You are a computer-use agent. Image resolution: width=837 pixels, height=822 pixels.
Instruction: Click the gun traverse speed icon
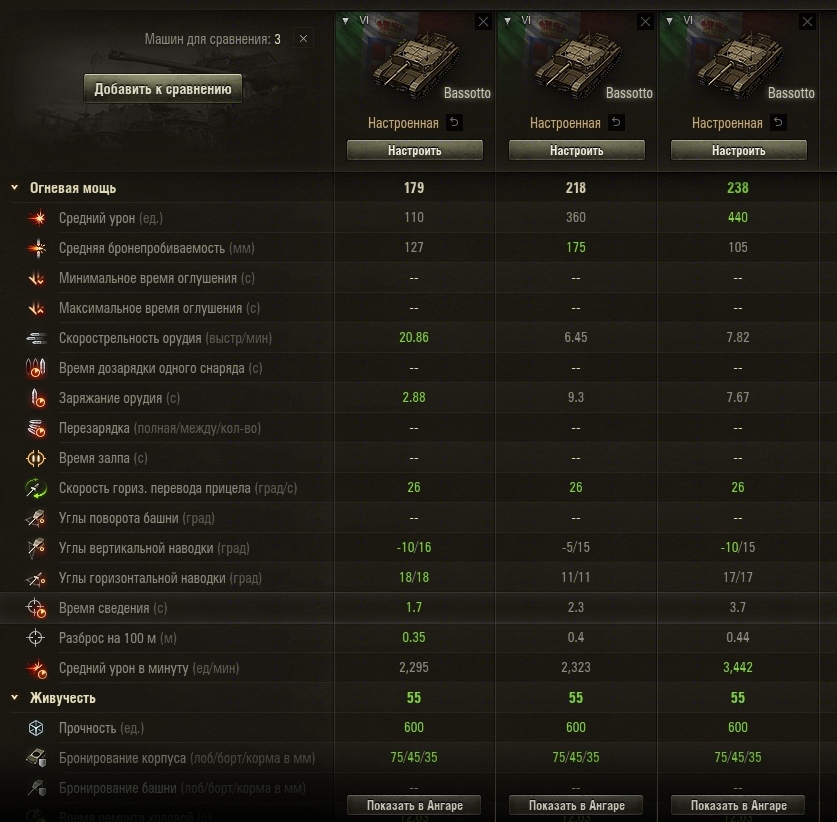point(36,488)
